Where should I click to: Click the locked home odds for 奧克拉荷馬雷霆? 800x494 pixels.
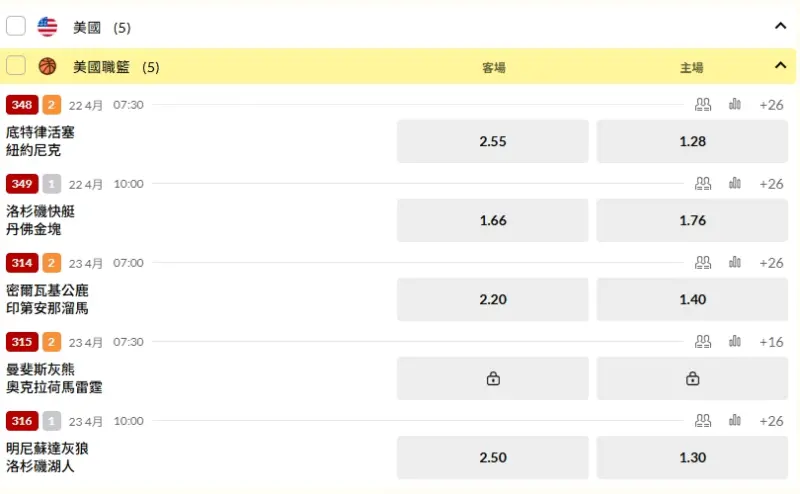pos(692,379)
